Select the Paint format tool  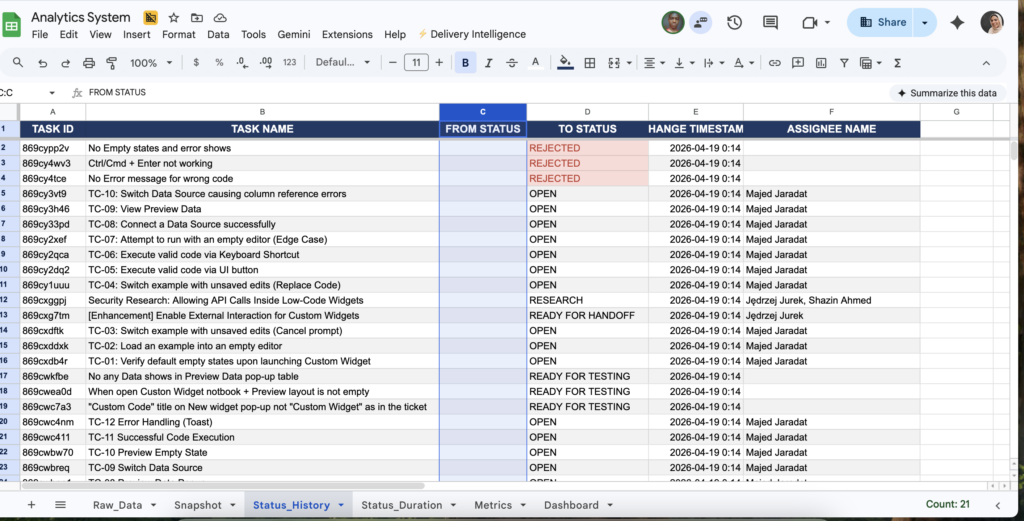coord(112,63)
